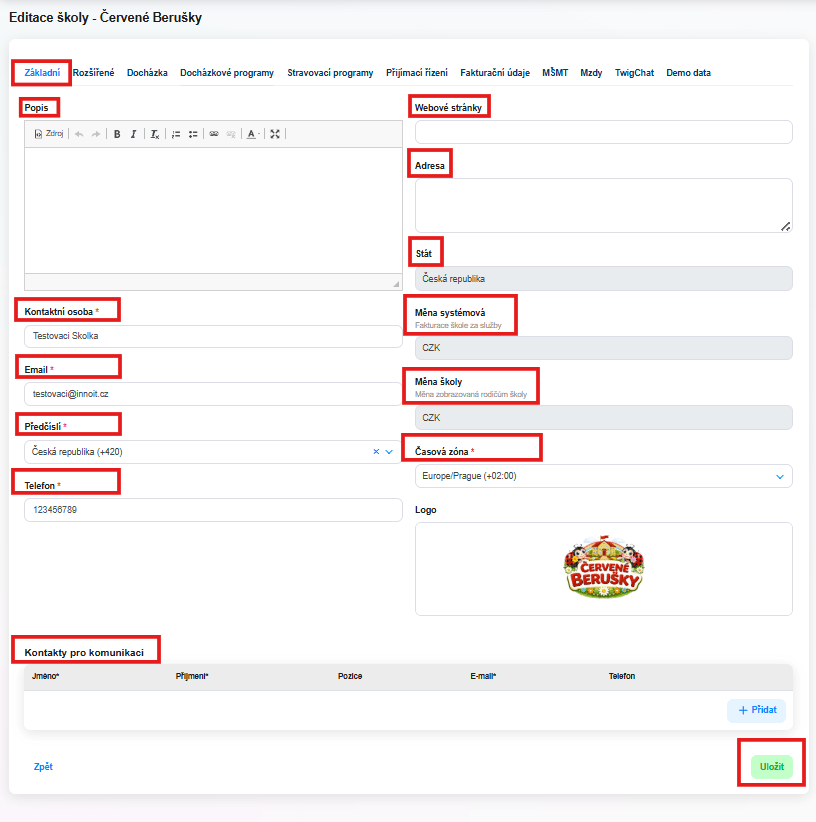Click the Červené Berušky logo image

[x=604, y=567]
